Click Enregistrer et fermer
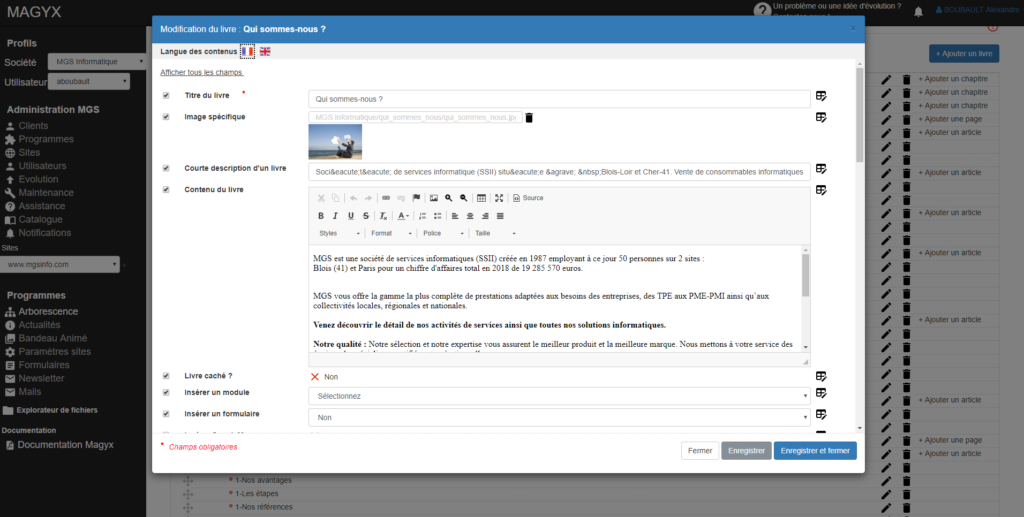 [x=815, y=451]
